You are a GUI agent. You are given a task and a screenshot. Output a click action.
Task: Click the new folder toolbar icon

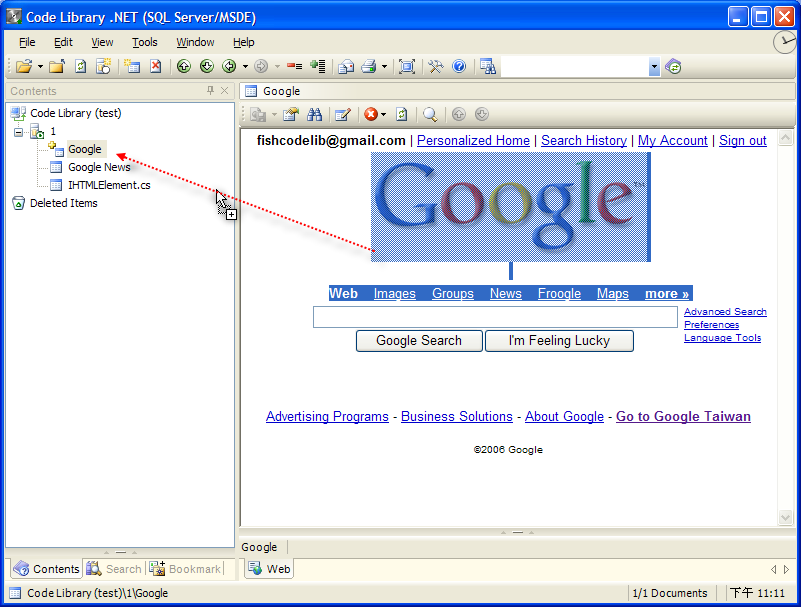point(57,66)
